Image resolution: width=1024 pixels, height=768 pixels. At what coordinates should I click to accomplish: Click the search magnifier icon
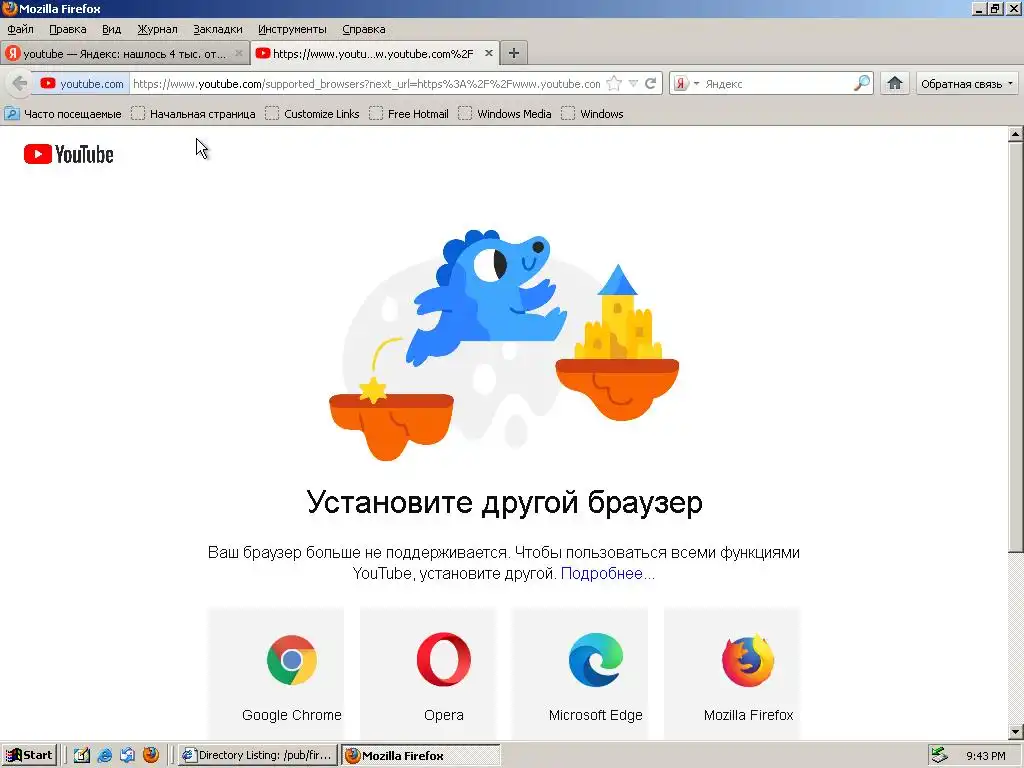point(862,83)
